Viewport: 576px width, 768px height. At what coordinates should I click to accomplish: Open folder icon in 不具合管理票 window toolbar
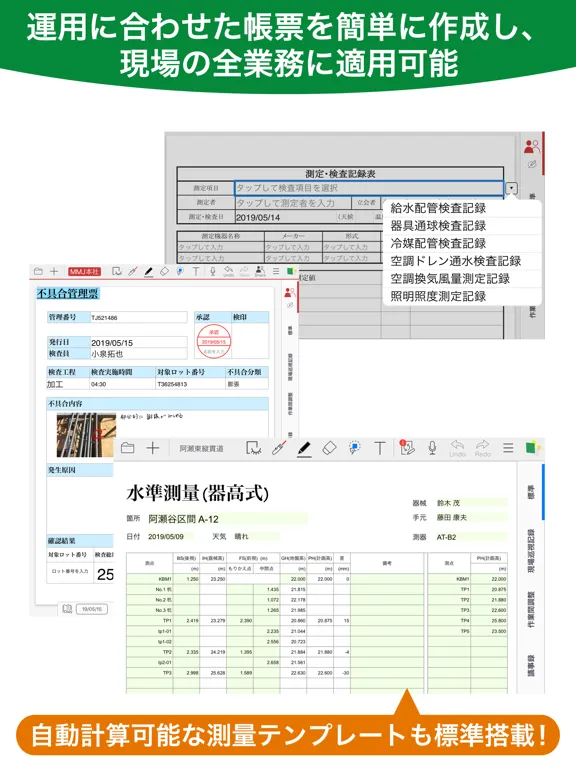point(38,271)
